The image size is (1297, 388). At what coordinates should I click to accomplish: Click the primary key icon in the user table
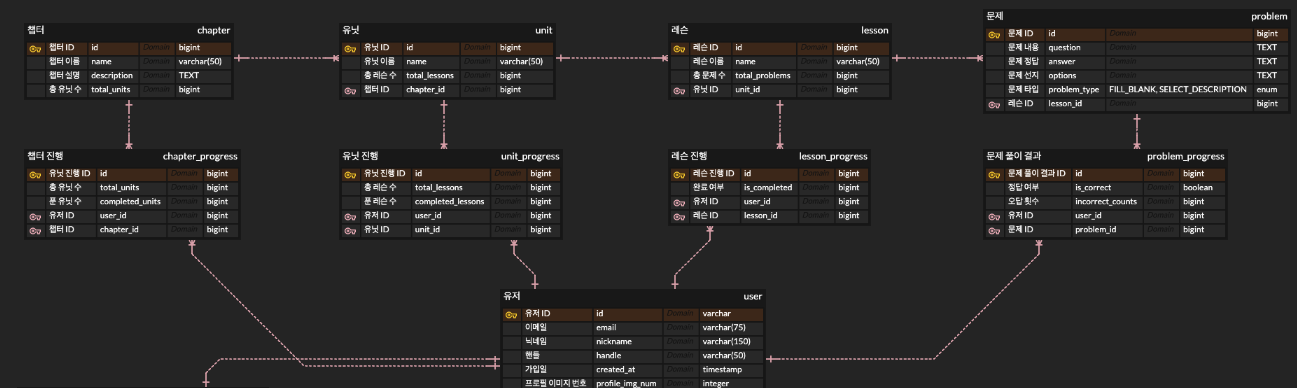pyautogui.click(x=512, y=314)
